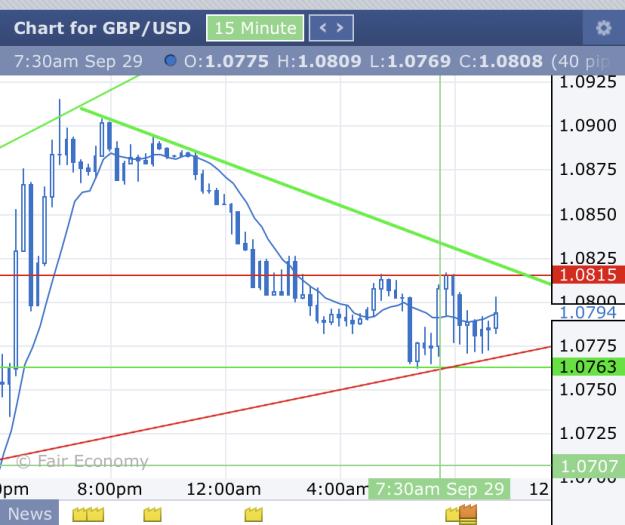
Task: Click the 1.0725 price axis label
Action: [x=588, y=433]
